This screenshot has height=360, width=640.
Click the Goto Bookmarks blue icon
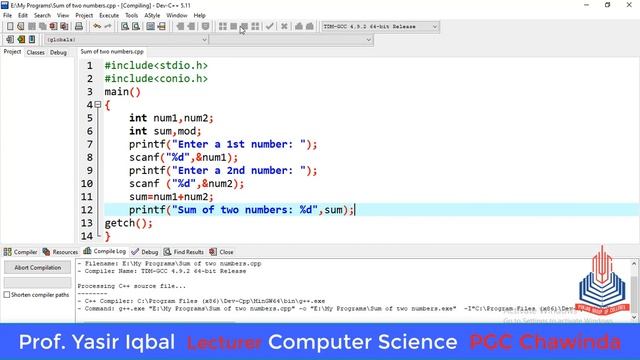click(x=32, y=40)
